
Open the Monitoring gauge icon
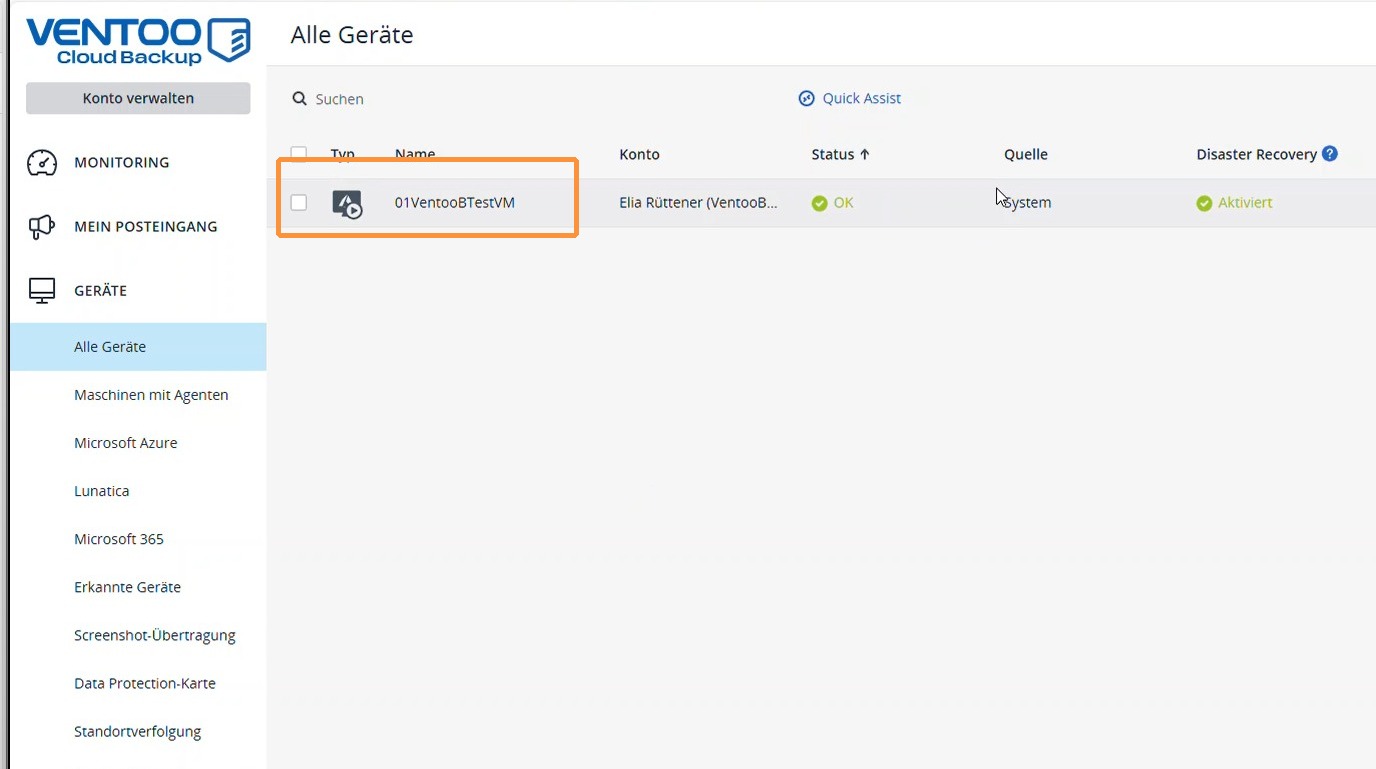pos(42,163)
